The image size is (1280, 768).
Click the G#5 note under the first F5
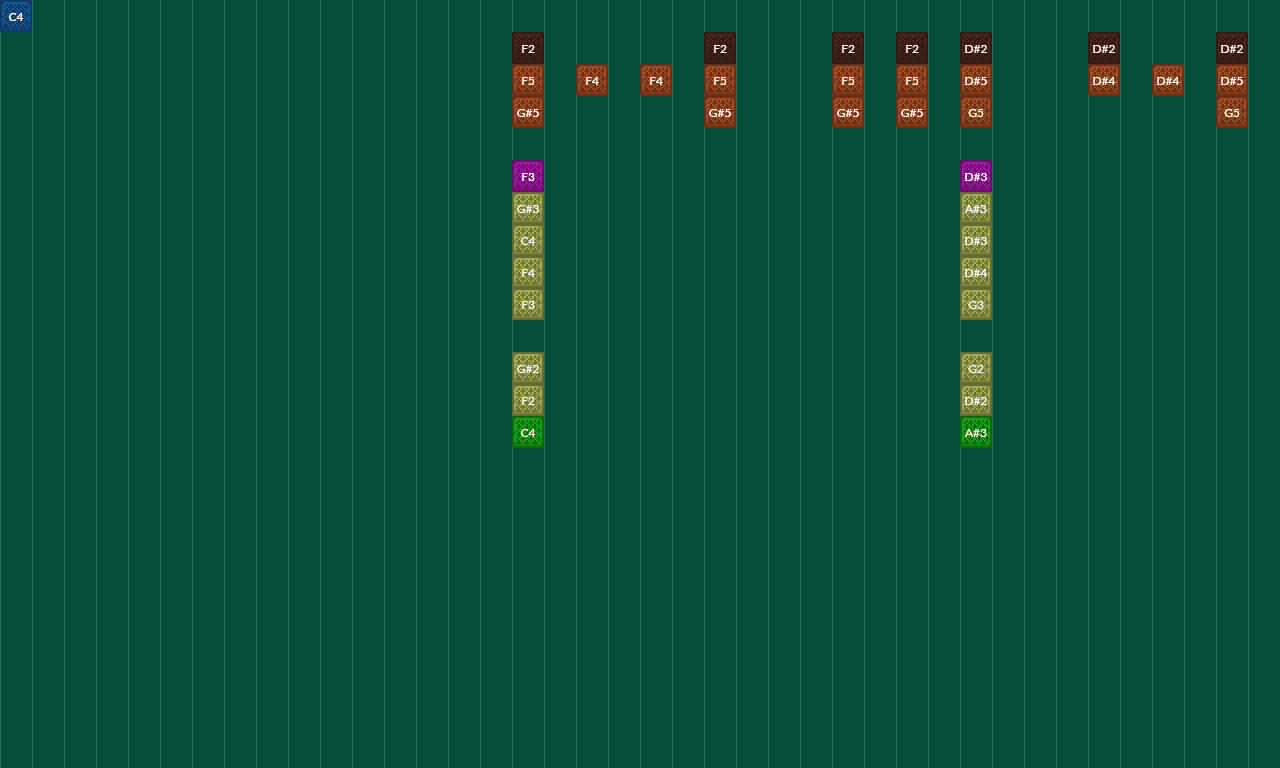528,113
